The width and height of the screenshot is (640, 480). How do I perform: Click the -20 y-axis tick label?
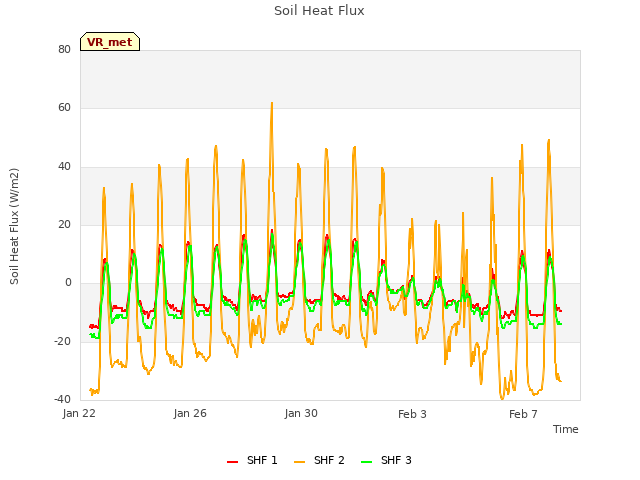62,341
